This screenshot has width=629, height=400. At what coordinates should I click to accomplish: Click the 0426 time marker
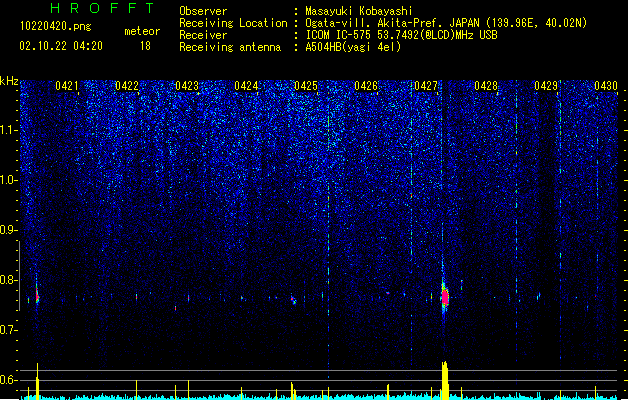[x=366, y=86]
